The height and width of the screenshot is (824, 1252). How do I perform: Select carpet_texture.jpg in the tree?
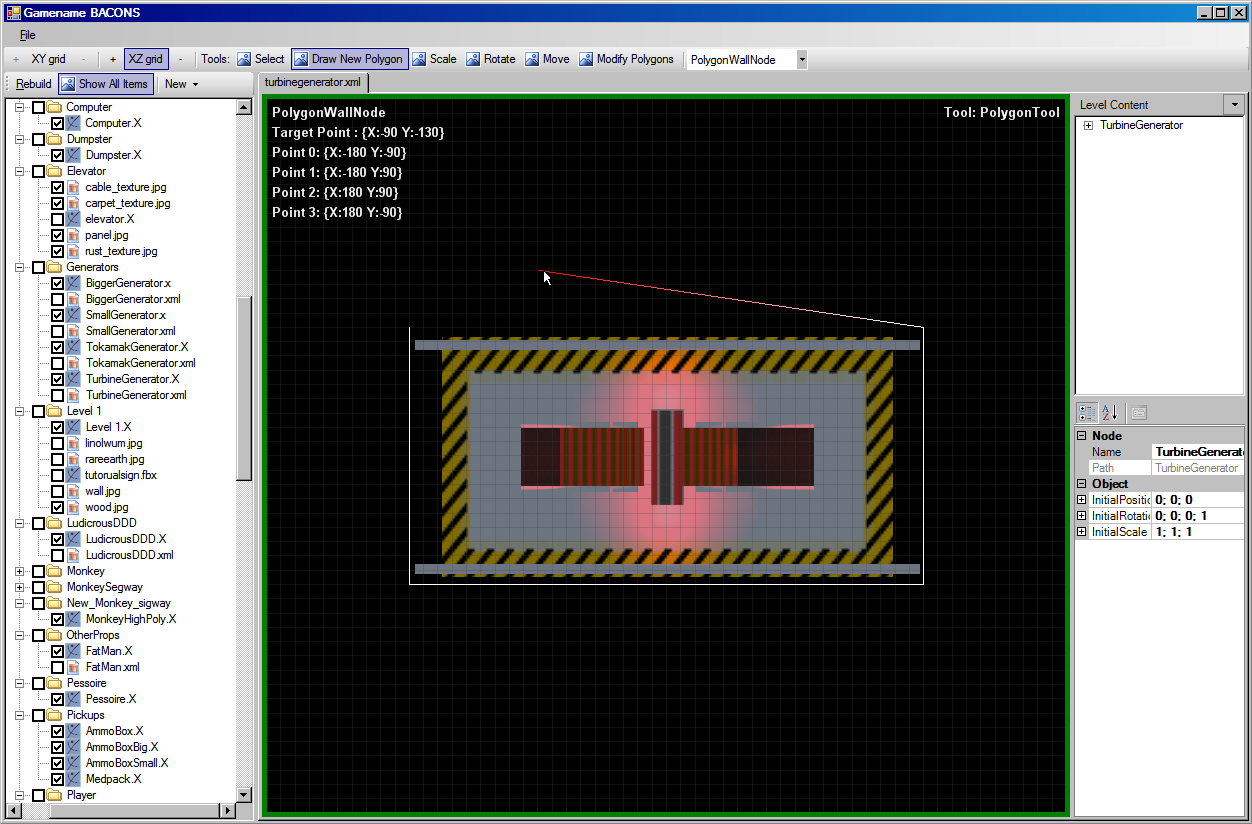128,203
